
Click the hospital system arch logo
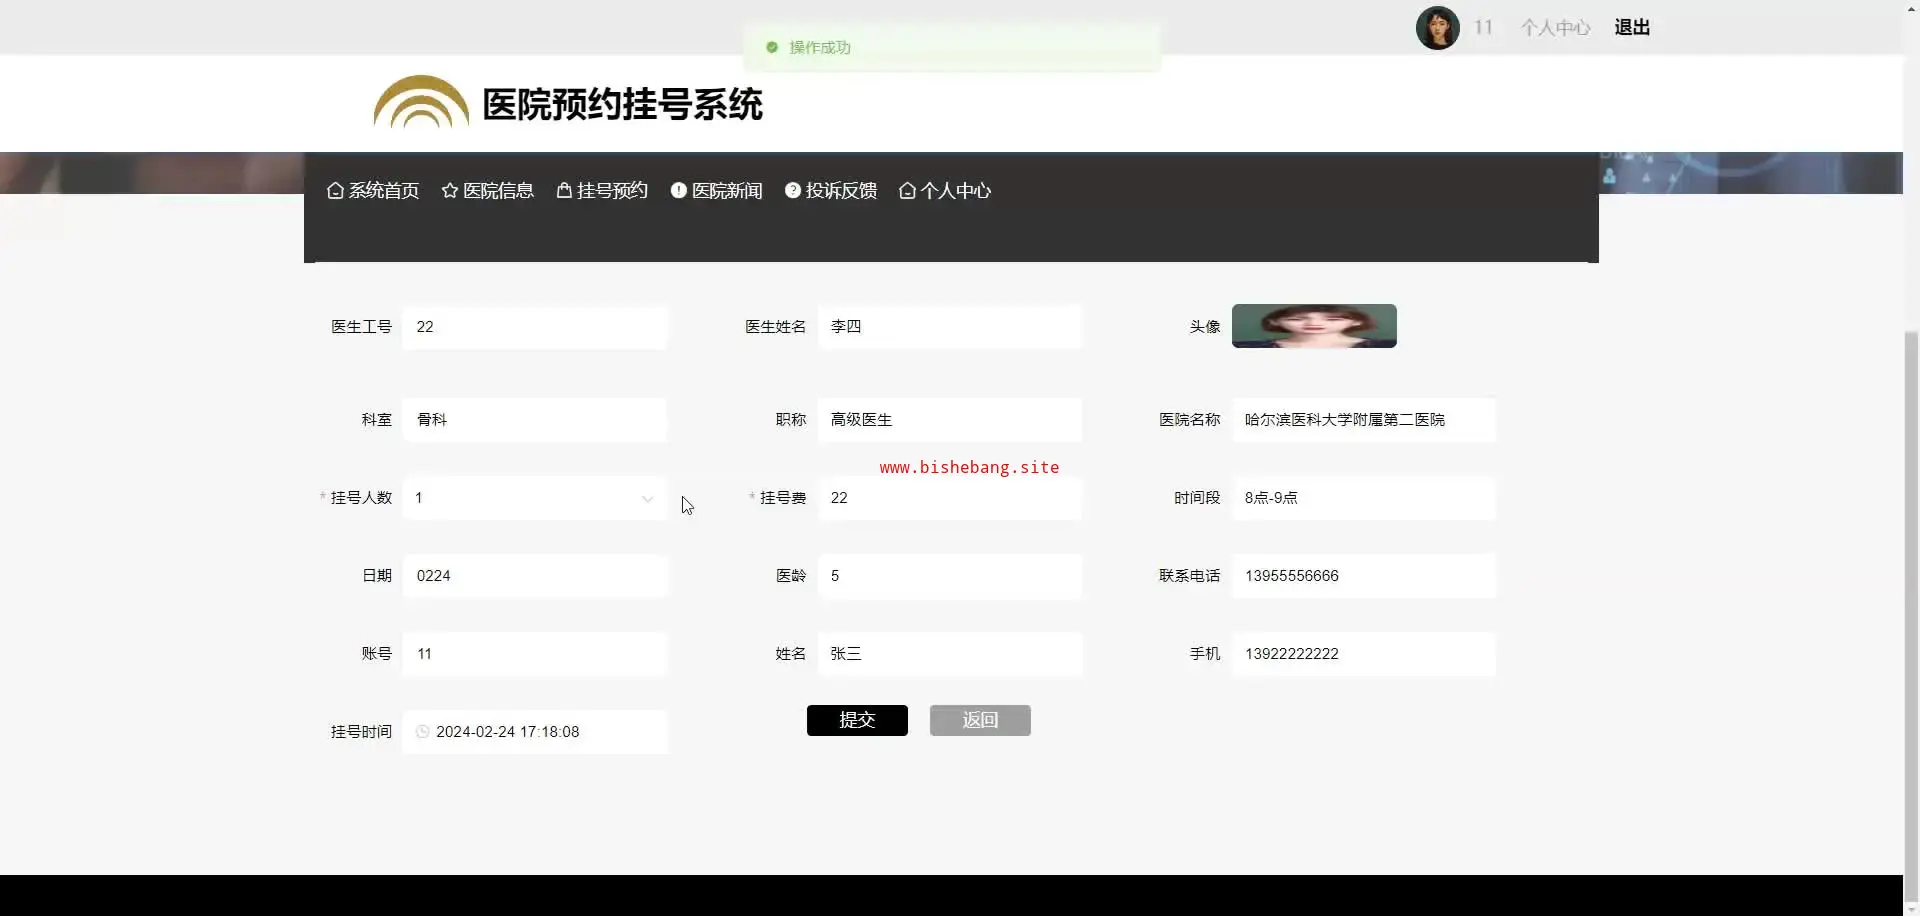421,102
